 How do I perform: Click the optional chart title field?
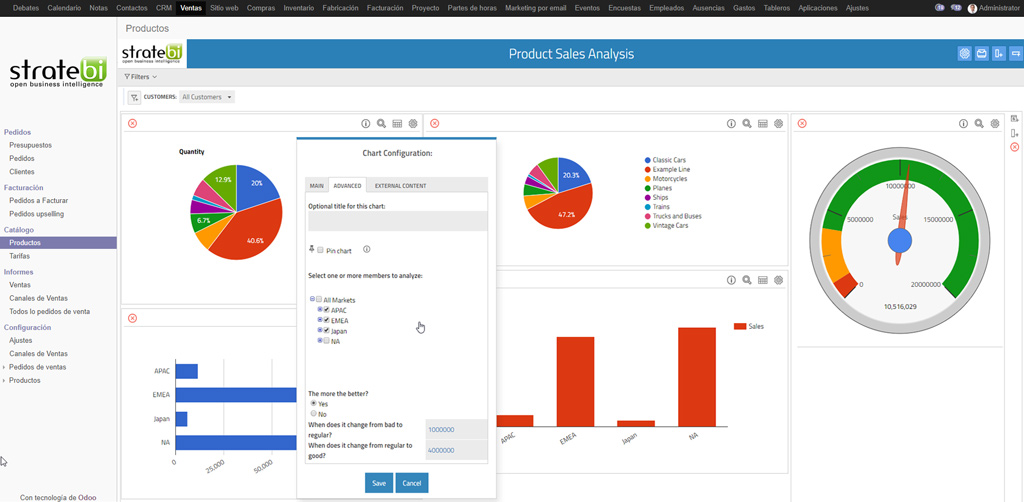click(x=398, y=221)
